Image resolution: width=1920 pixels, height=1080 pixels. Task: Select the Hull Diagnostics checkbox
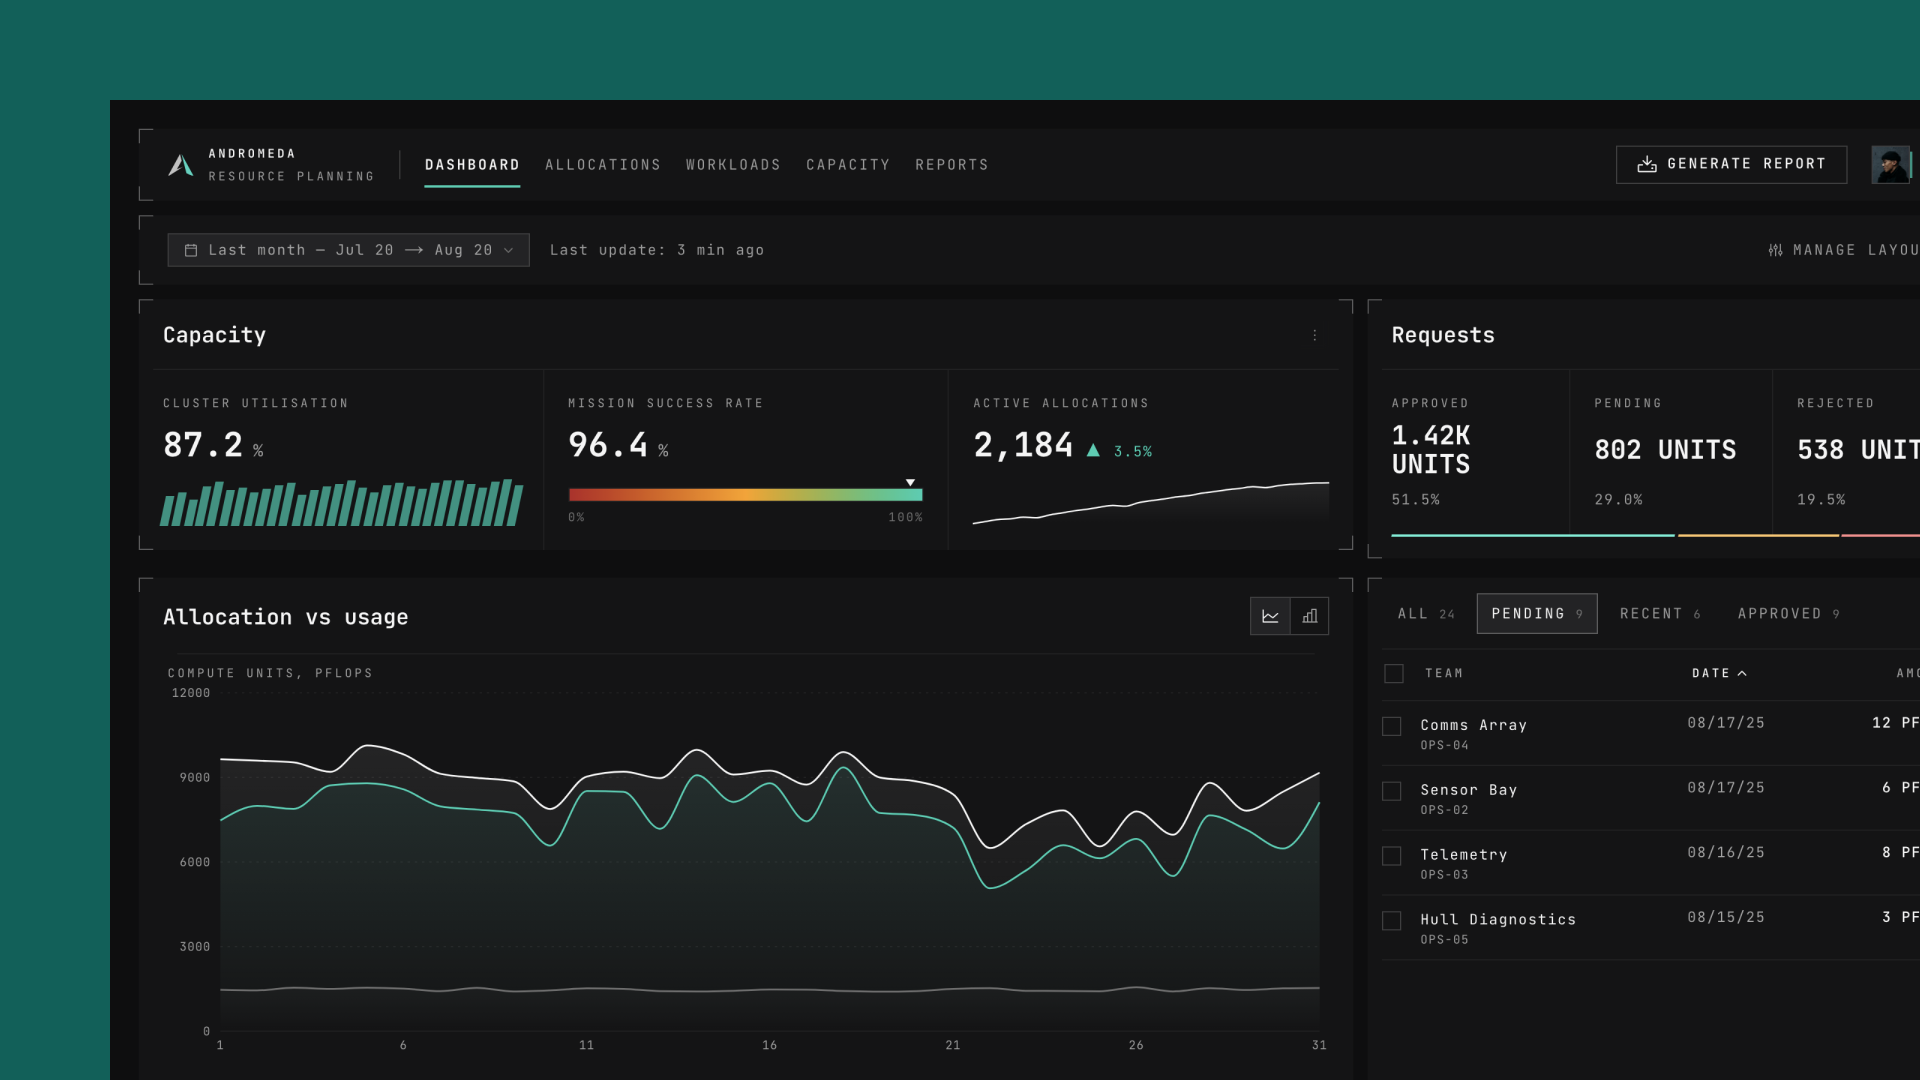1392,921
